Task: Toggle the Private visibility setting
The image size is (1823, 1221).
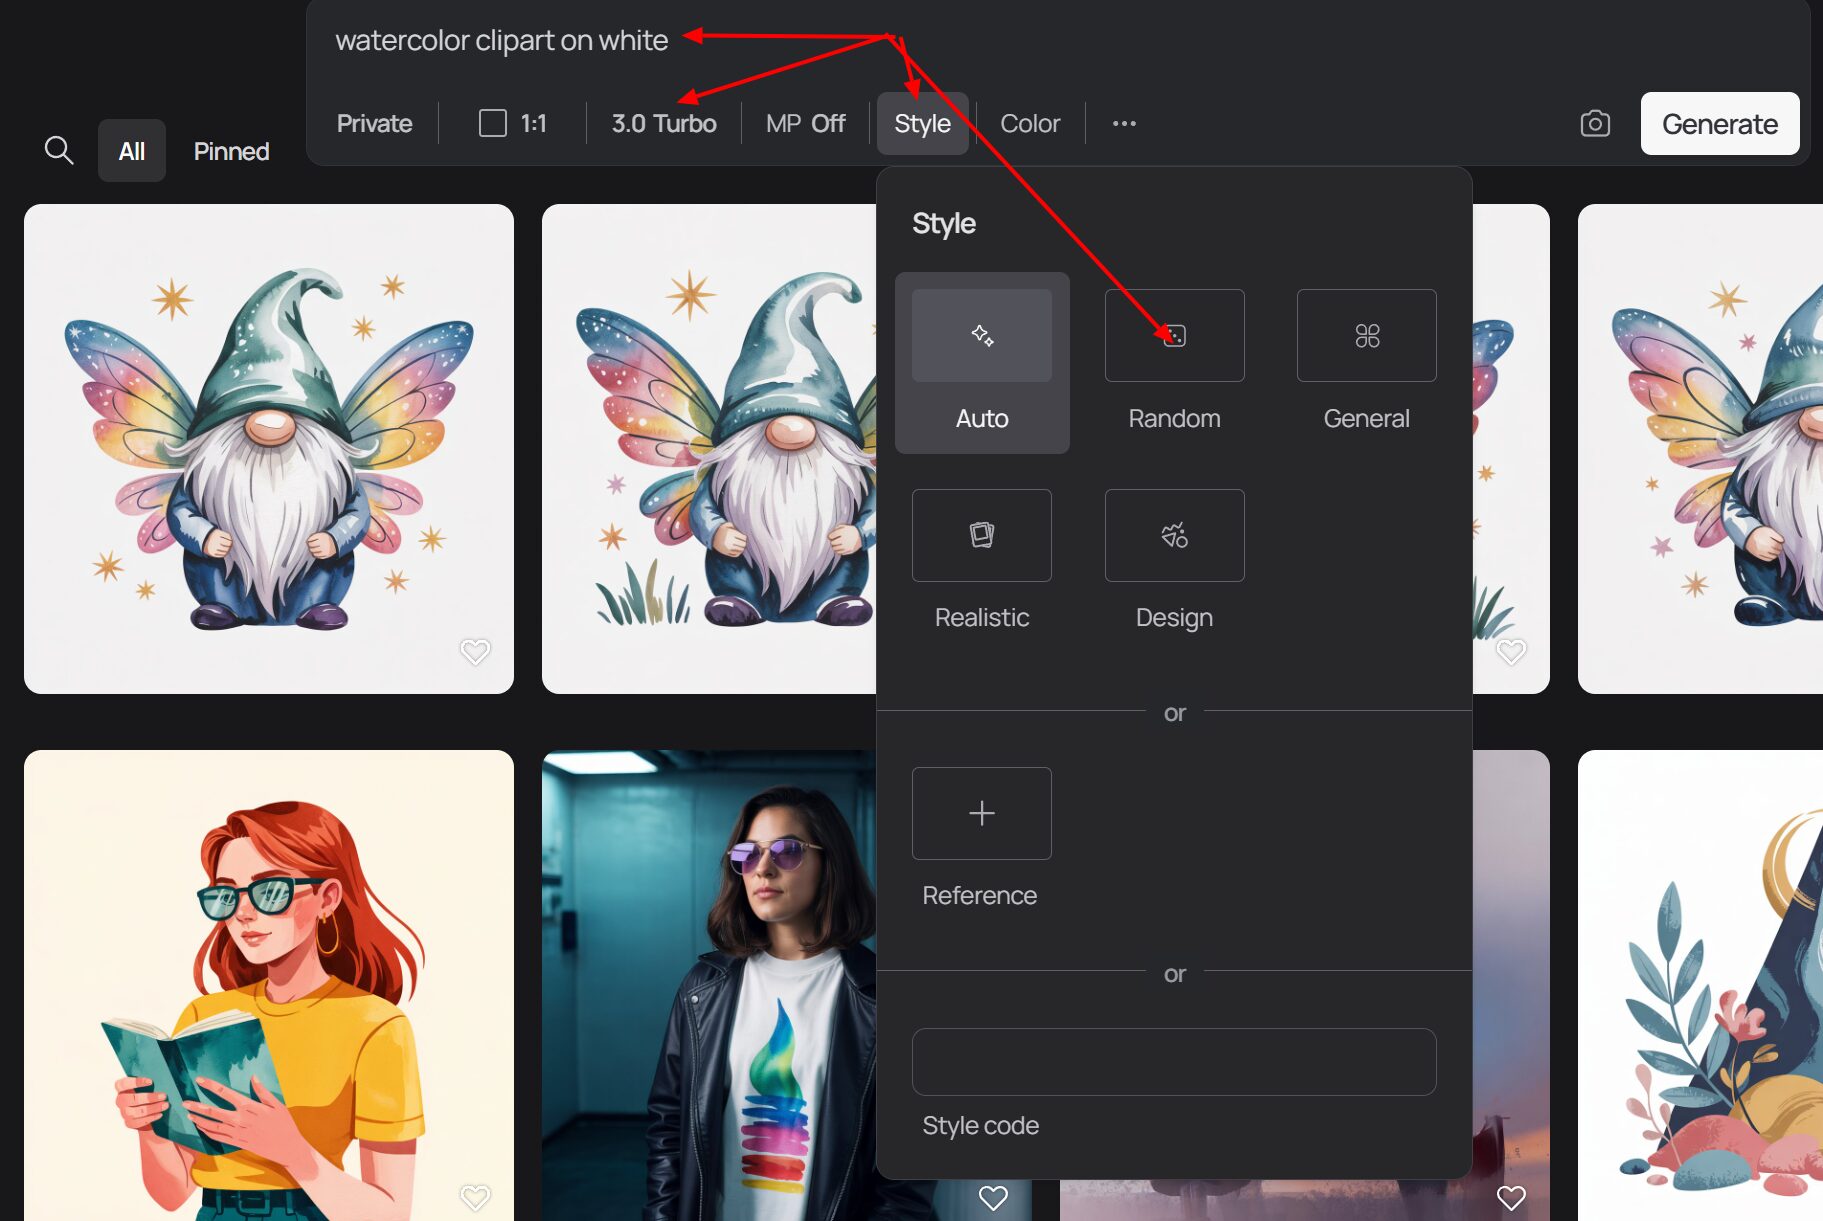Action: 374,124
